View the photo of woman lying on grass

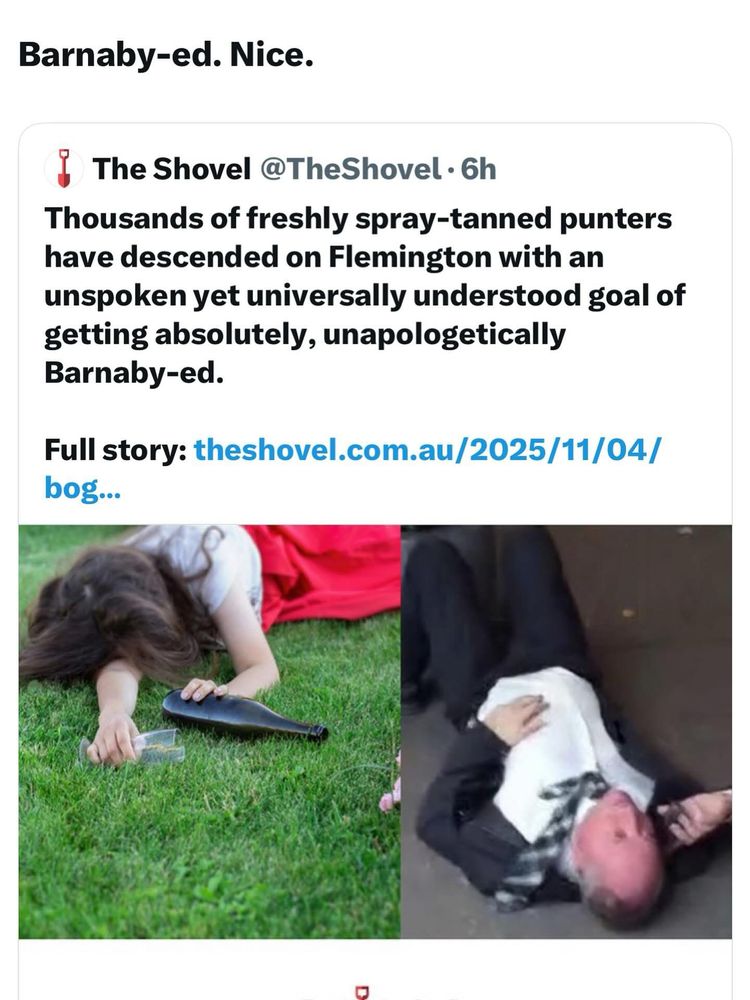coord(209,732)
